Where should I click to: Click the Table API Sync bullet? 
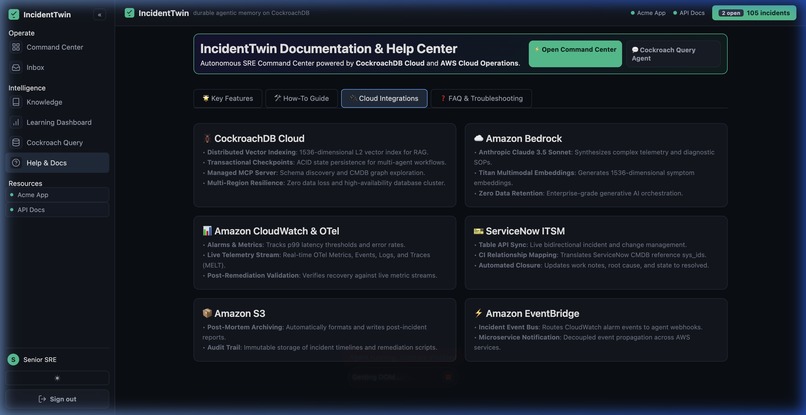[x=580, y=245]
